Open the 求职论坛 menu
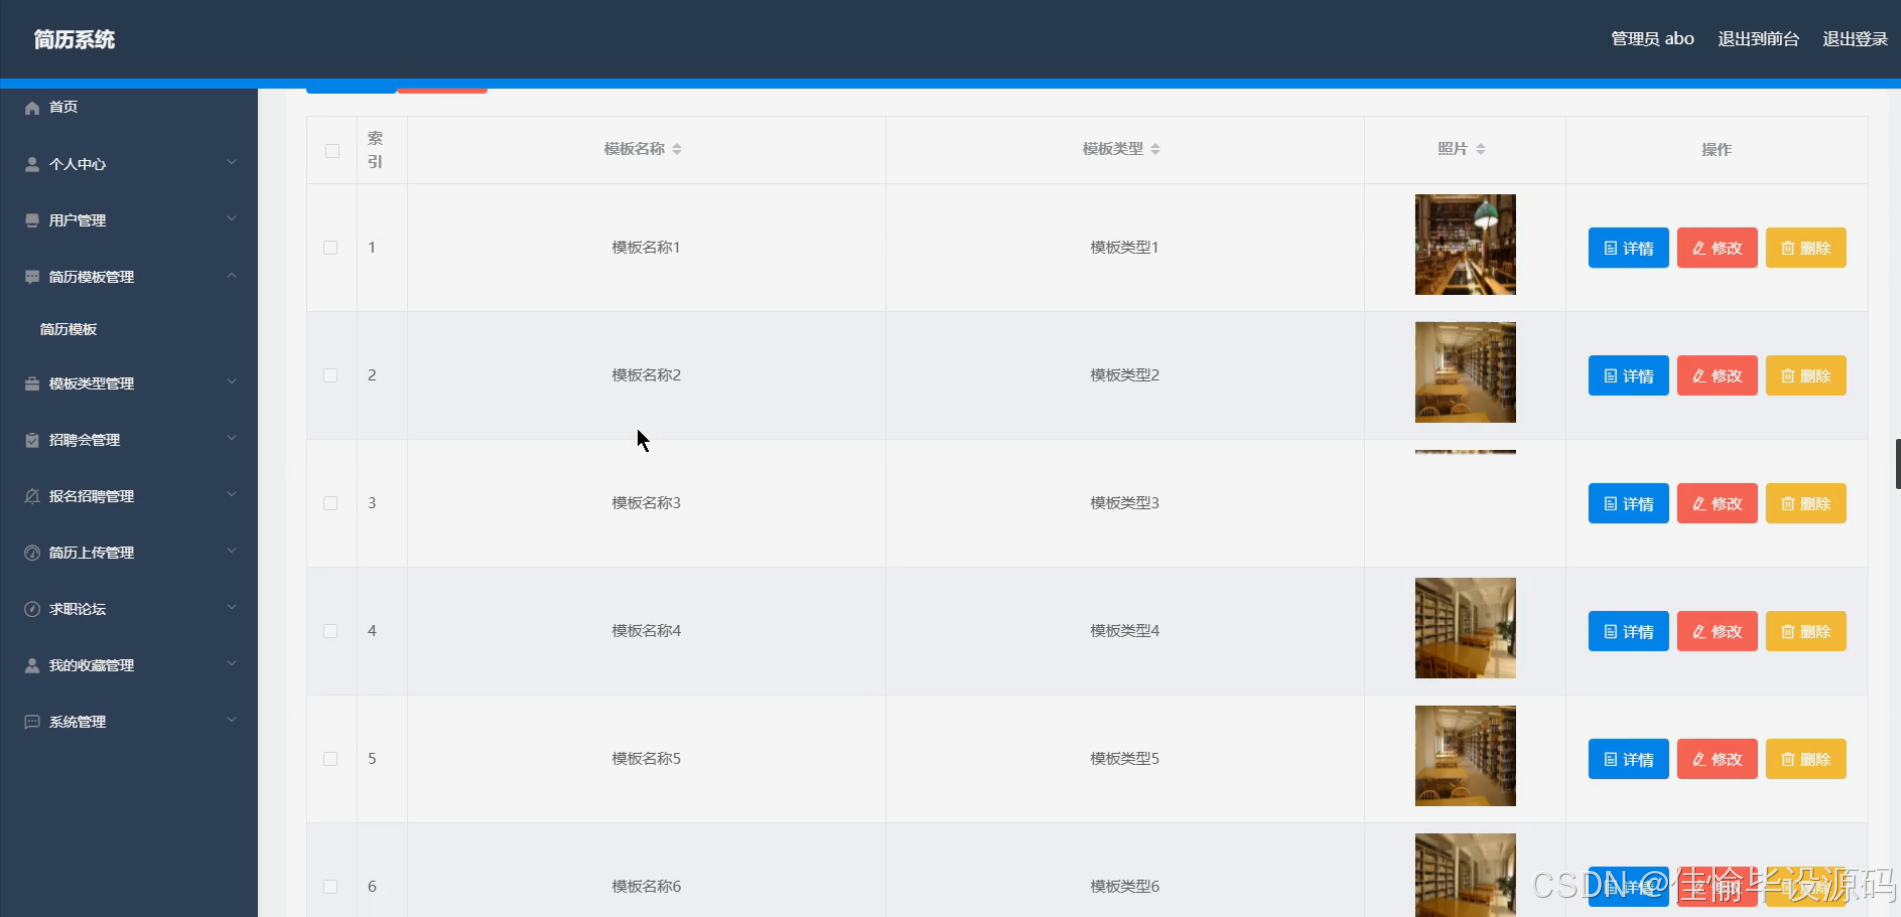 (129, 609)
